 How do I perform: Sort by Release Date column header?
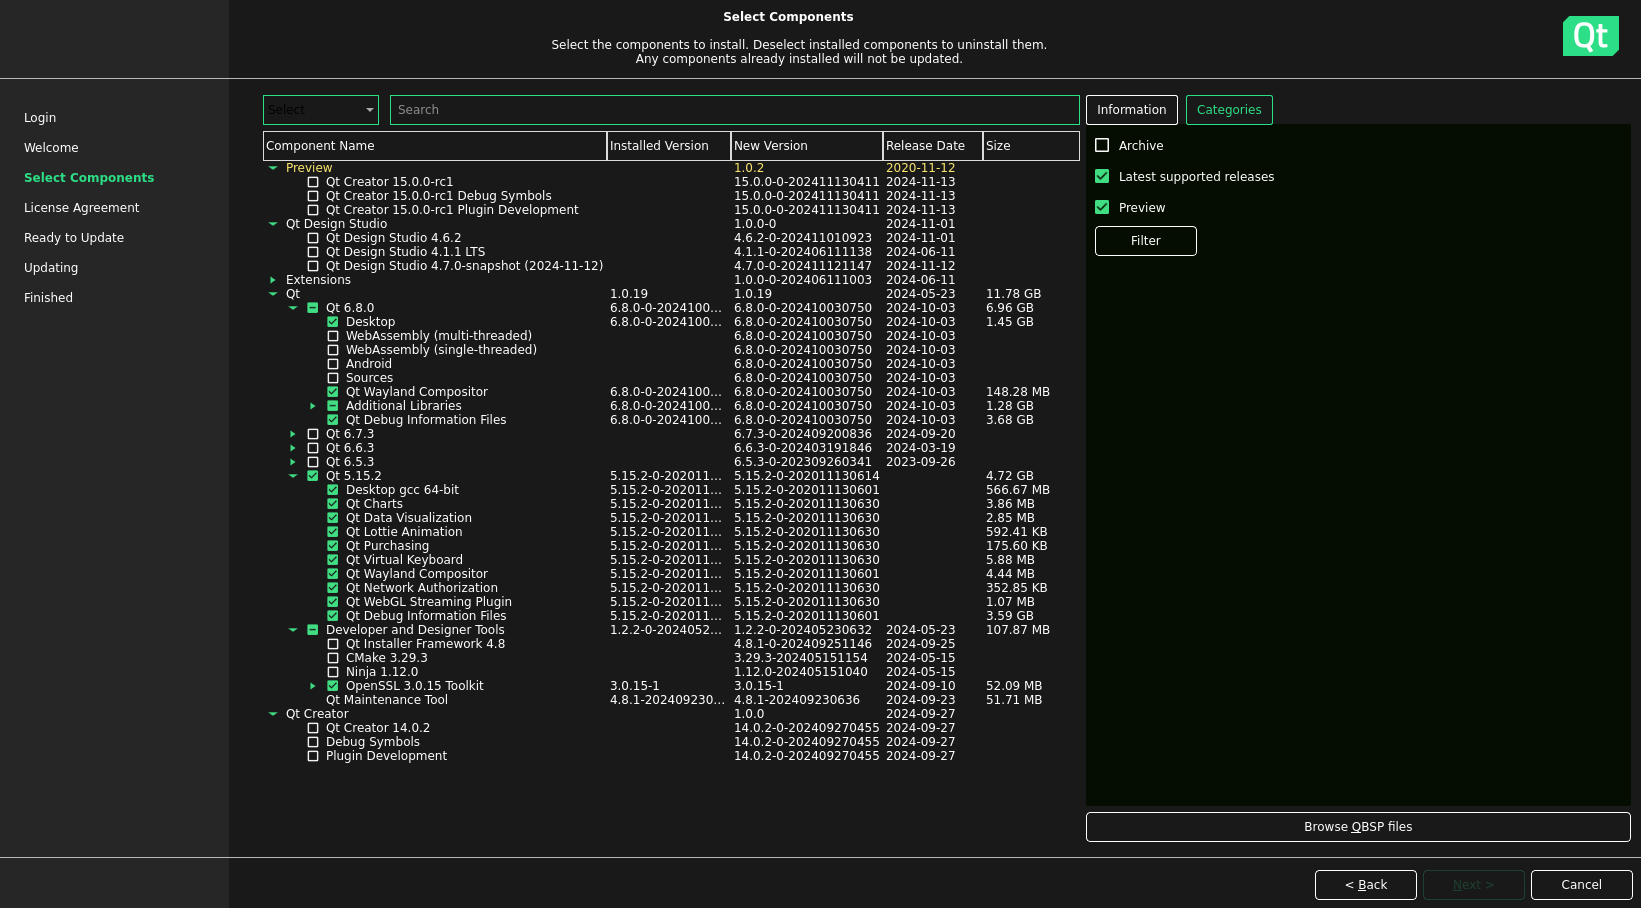coord(933,146)
